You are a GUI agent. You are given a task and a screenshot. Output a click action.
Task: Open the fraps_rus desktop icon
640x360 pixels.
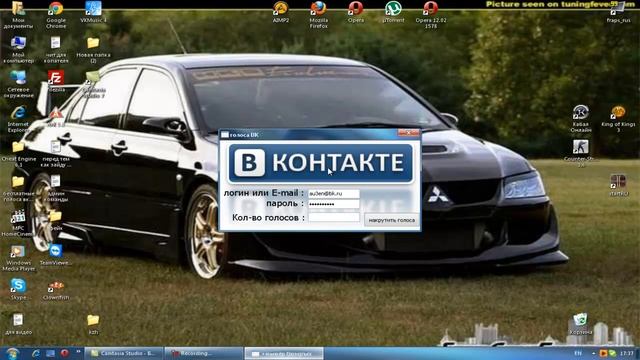[x=618, y=12]
